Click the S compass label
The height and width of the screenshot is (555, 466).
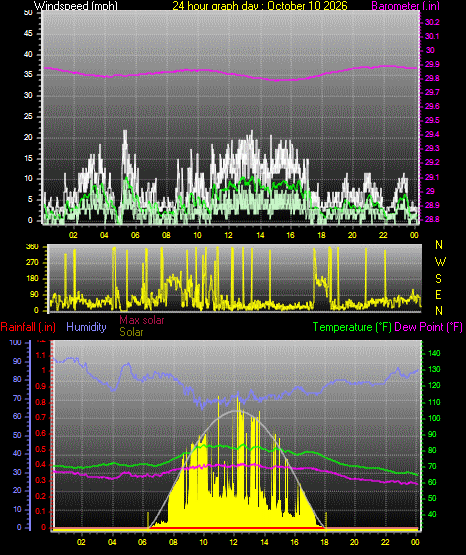[x=438, y=279]
